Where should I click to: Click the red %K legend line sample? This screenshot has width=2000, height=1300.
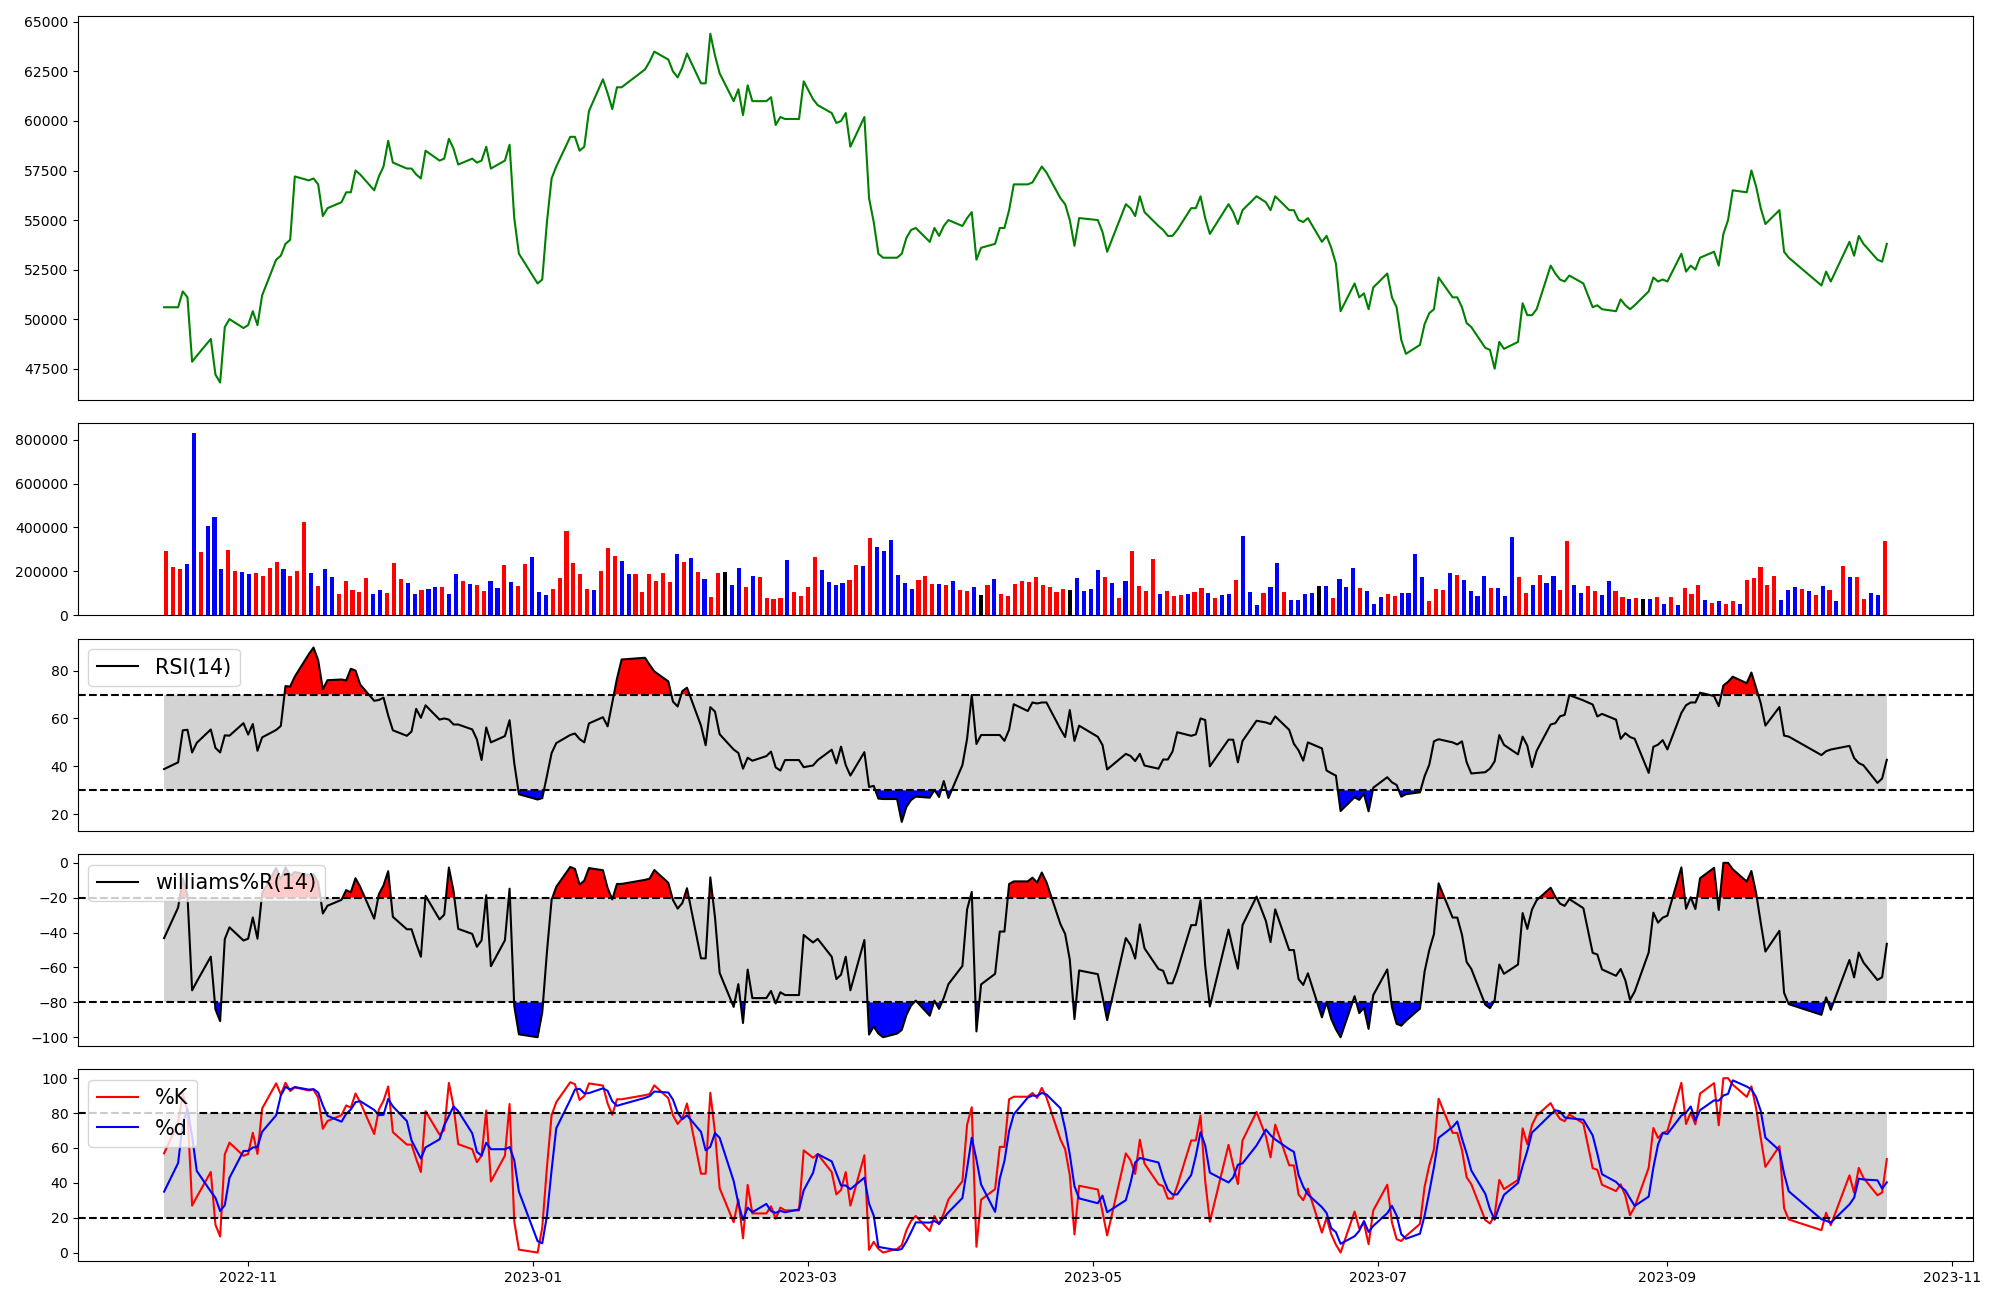[x=117, y=1097]
